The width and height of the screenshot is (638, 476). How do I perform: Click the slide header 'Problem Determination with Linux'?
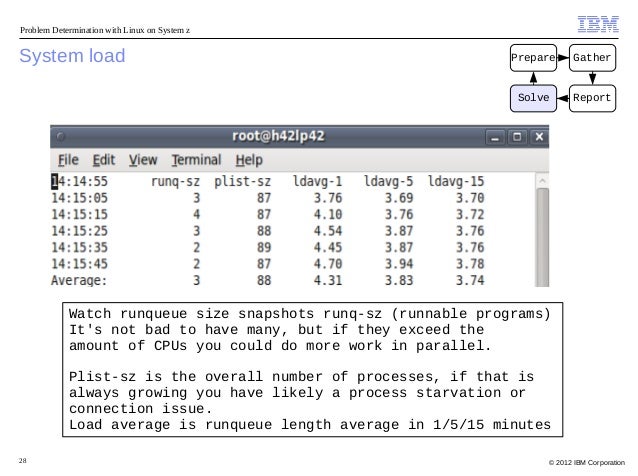[105, 30]
